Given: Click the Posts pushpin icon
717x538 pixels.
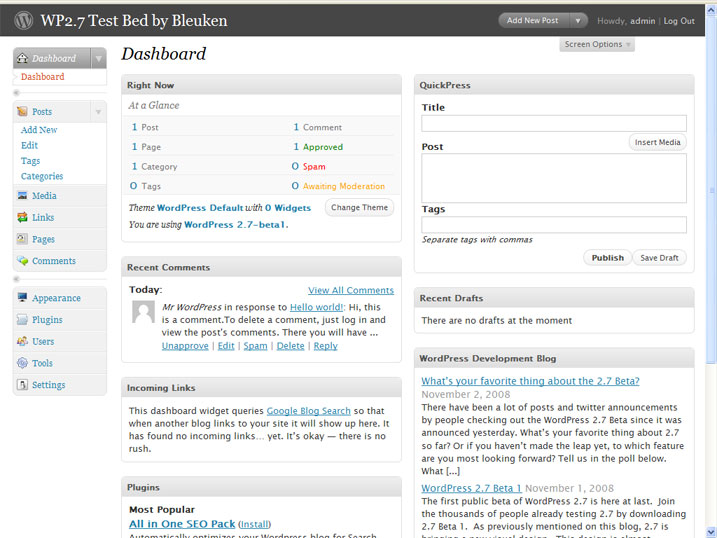Looking at the screenshot, I should [22, 112].
